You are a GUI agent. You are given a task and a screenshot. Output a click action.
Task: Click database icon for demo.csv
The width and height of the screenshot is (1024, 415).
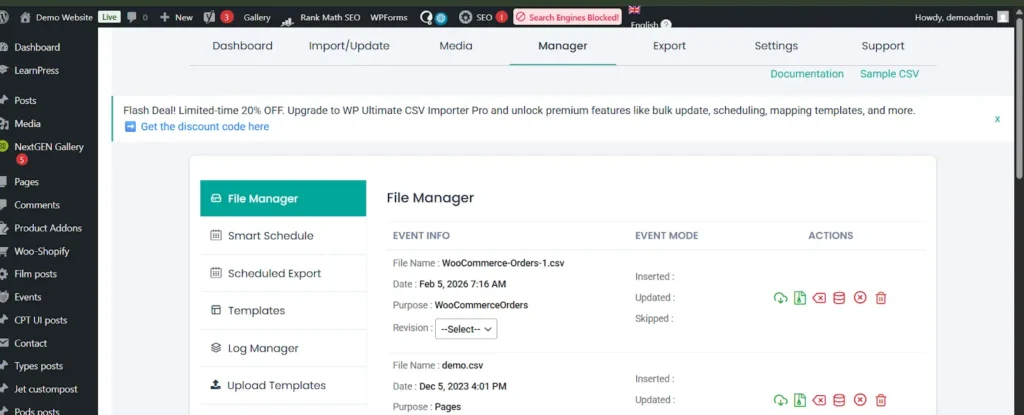(x=839, y=400)
